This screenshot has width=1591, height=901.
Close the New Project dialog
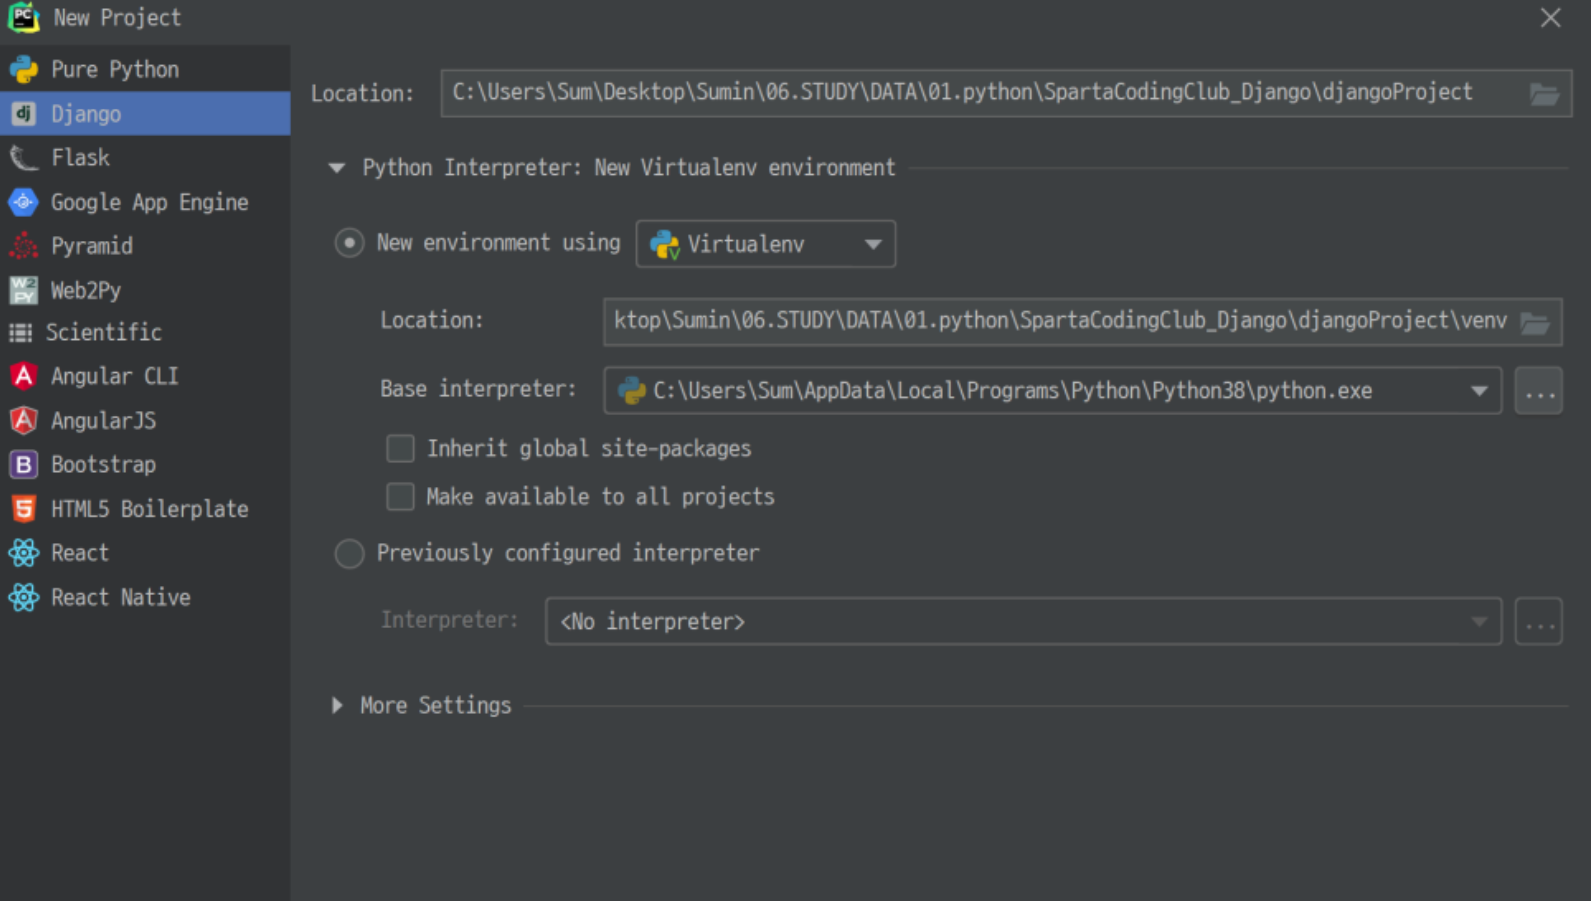pyautogui.click(x=1550, y=18)
